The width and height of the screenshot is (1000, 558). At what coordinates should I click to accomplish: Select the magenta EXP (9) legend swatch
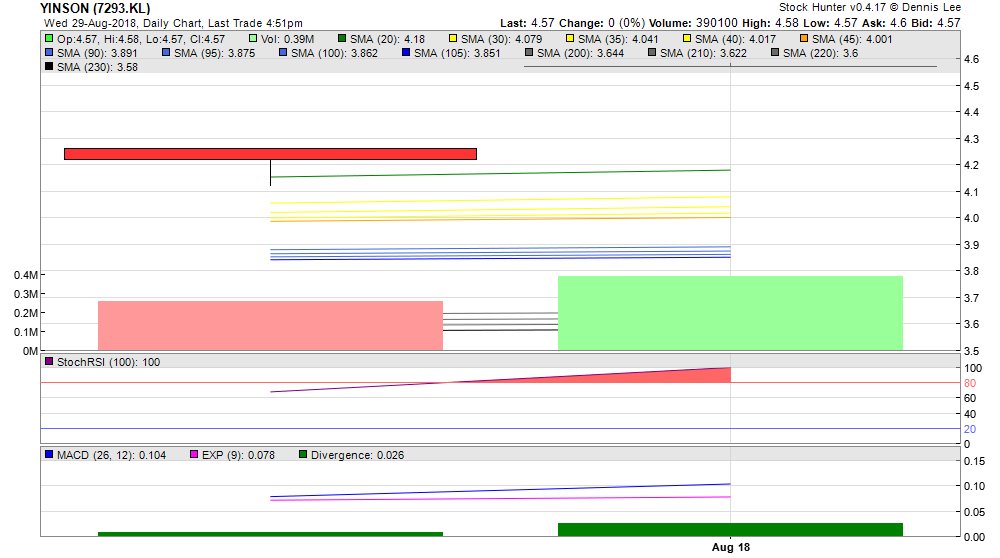point(194,455)
